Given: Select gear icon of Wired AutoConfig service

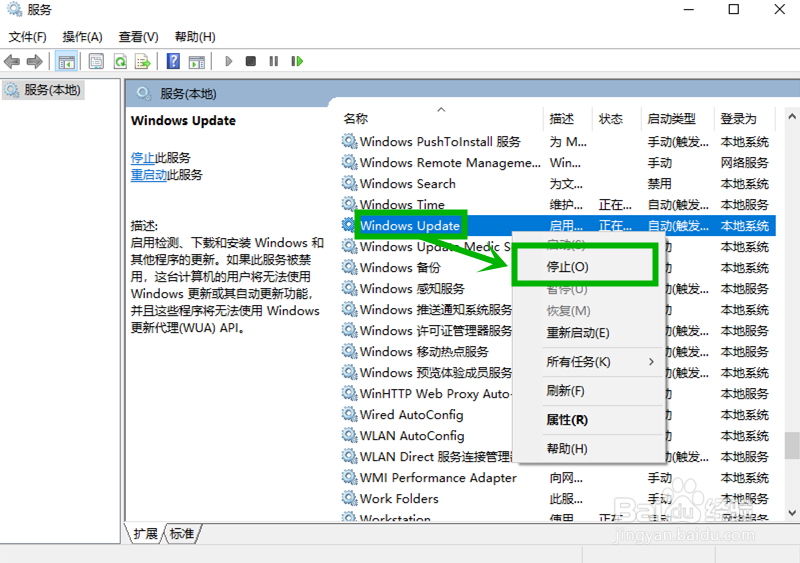Looking at the screenshot, I should click(x=349, y=414).
